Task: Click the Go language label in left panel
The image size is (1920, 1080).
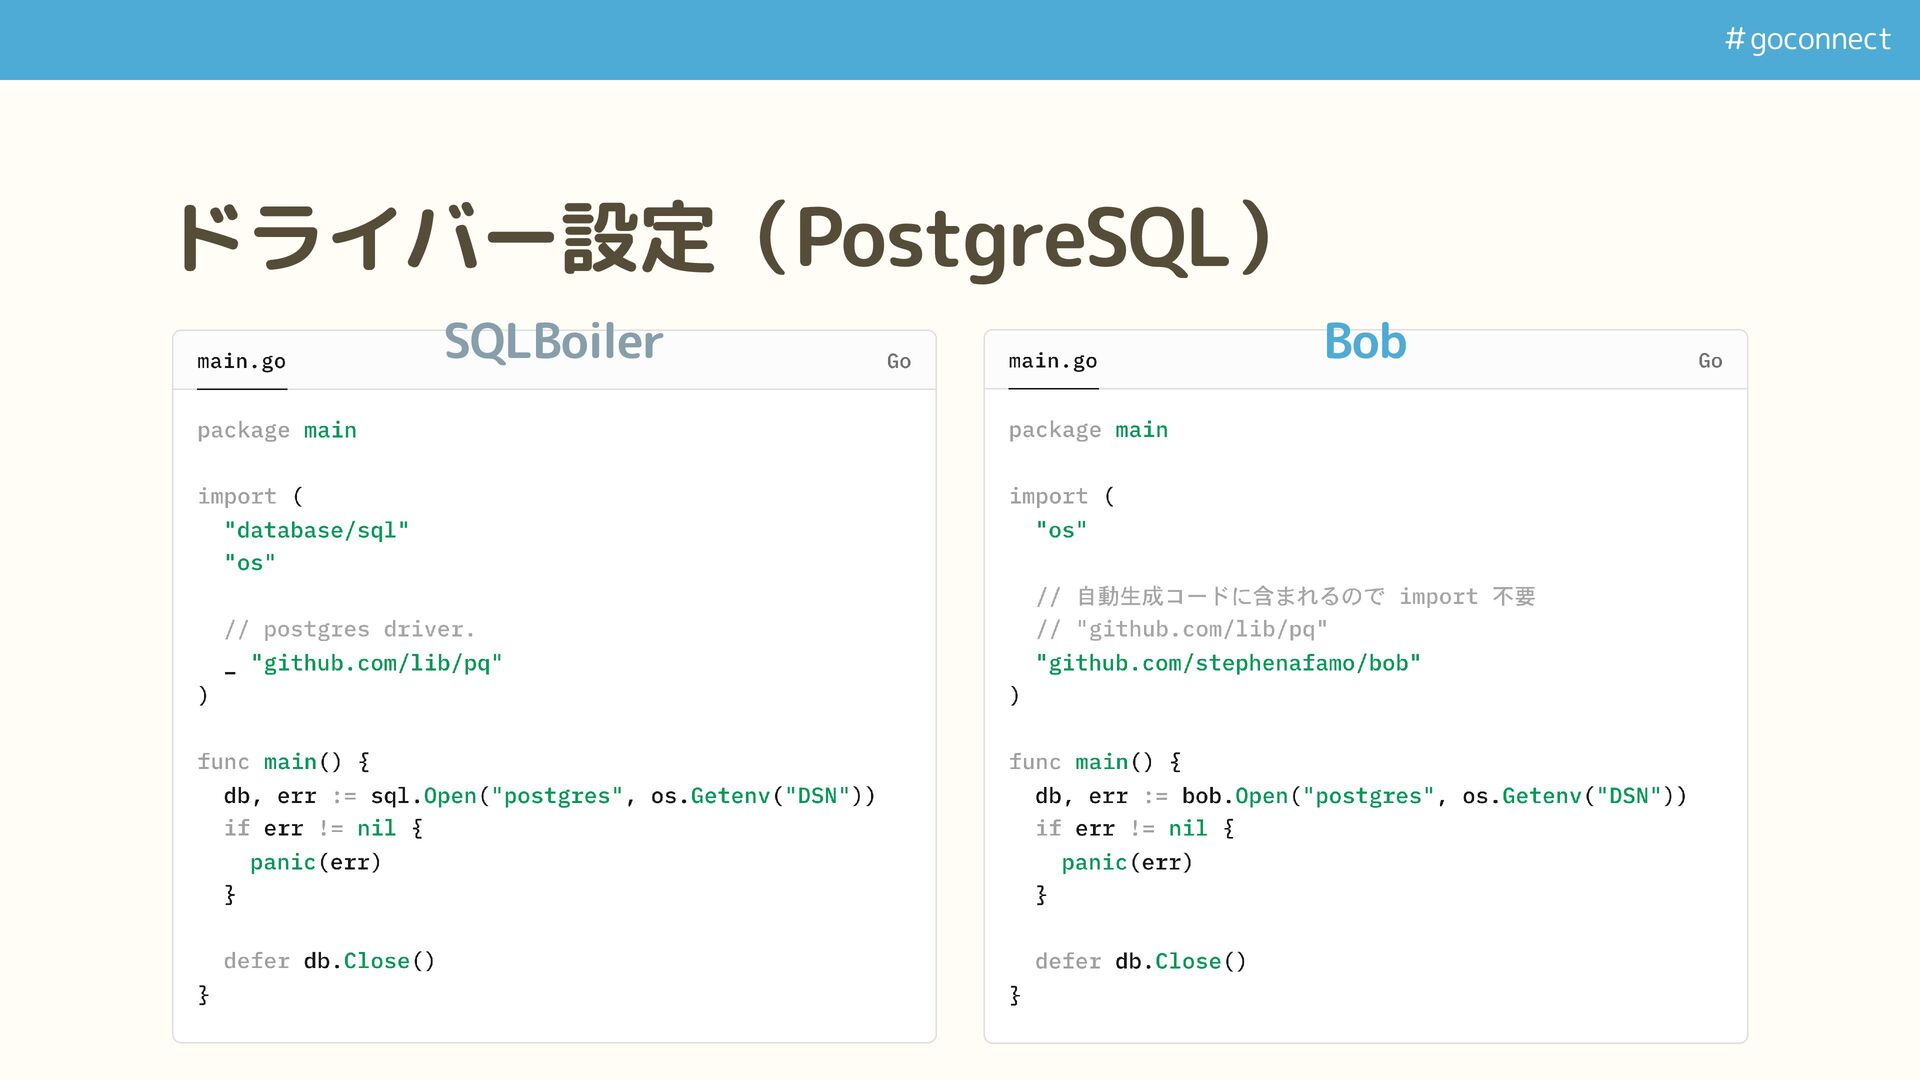Action: click(898, 361)
